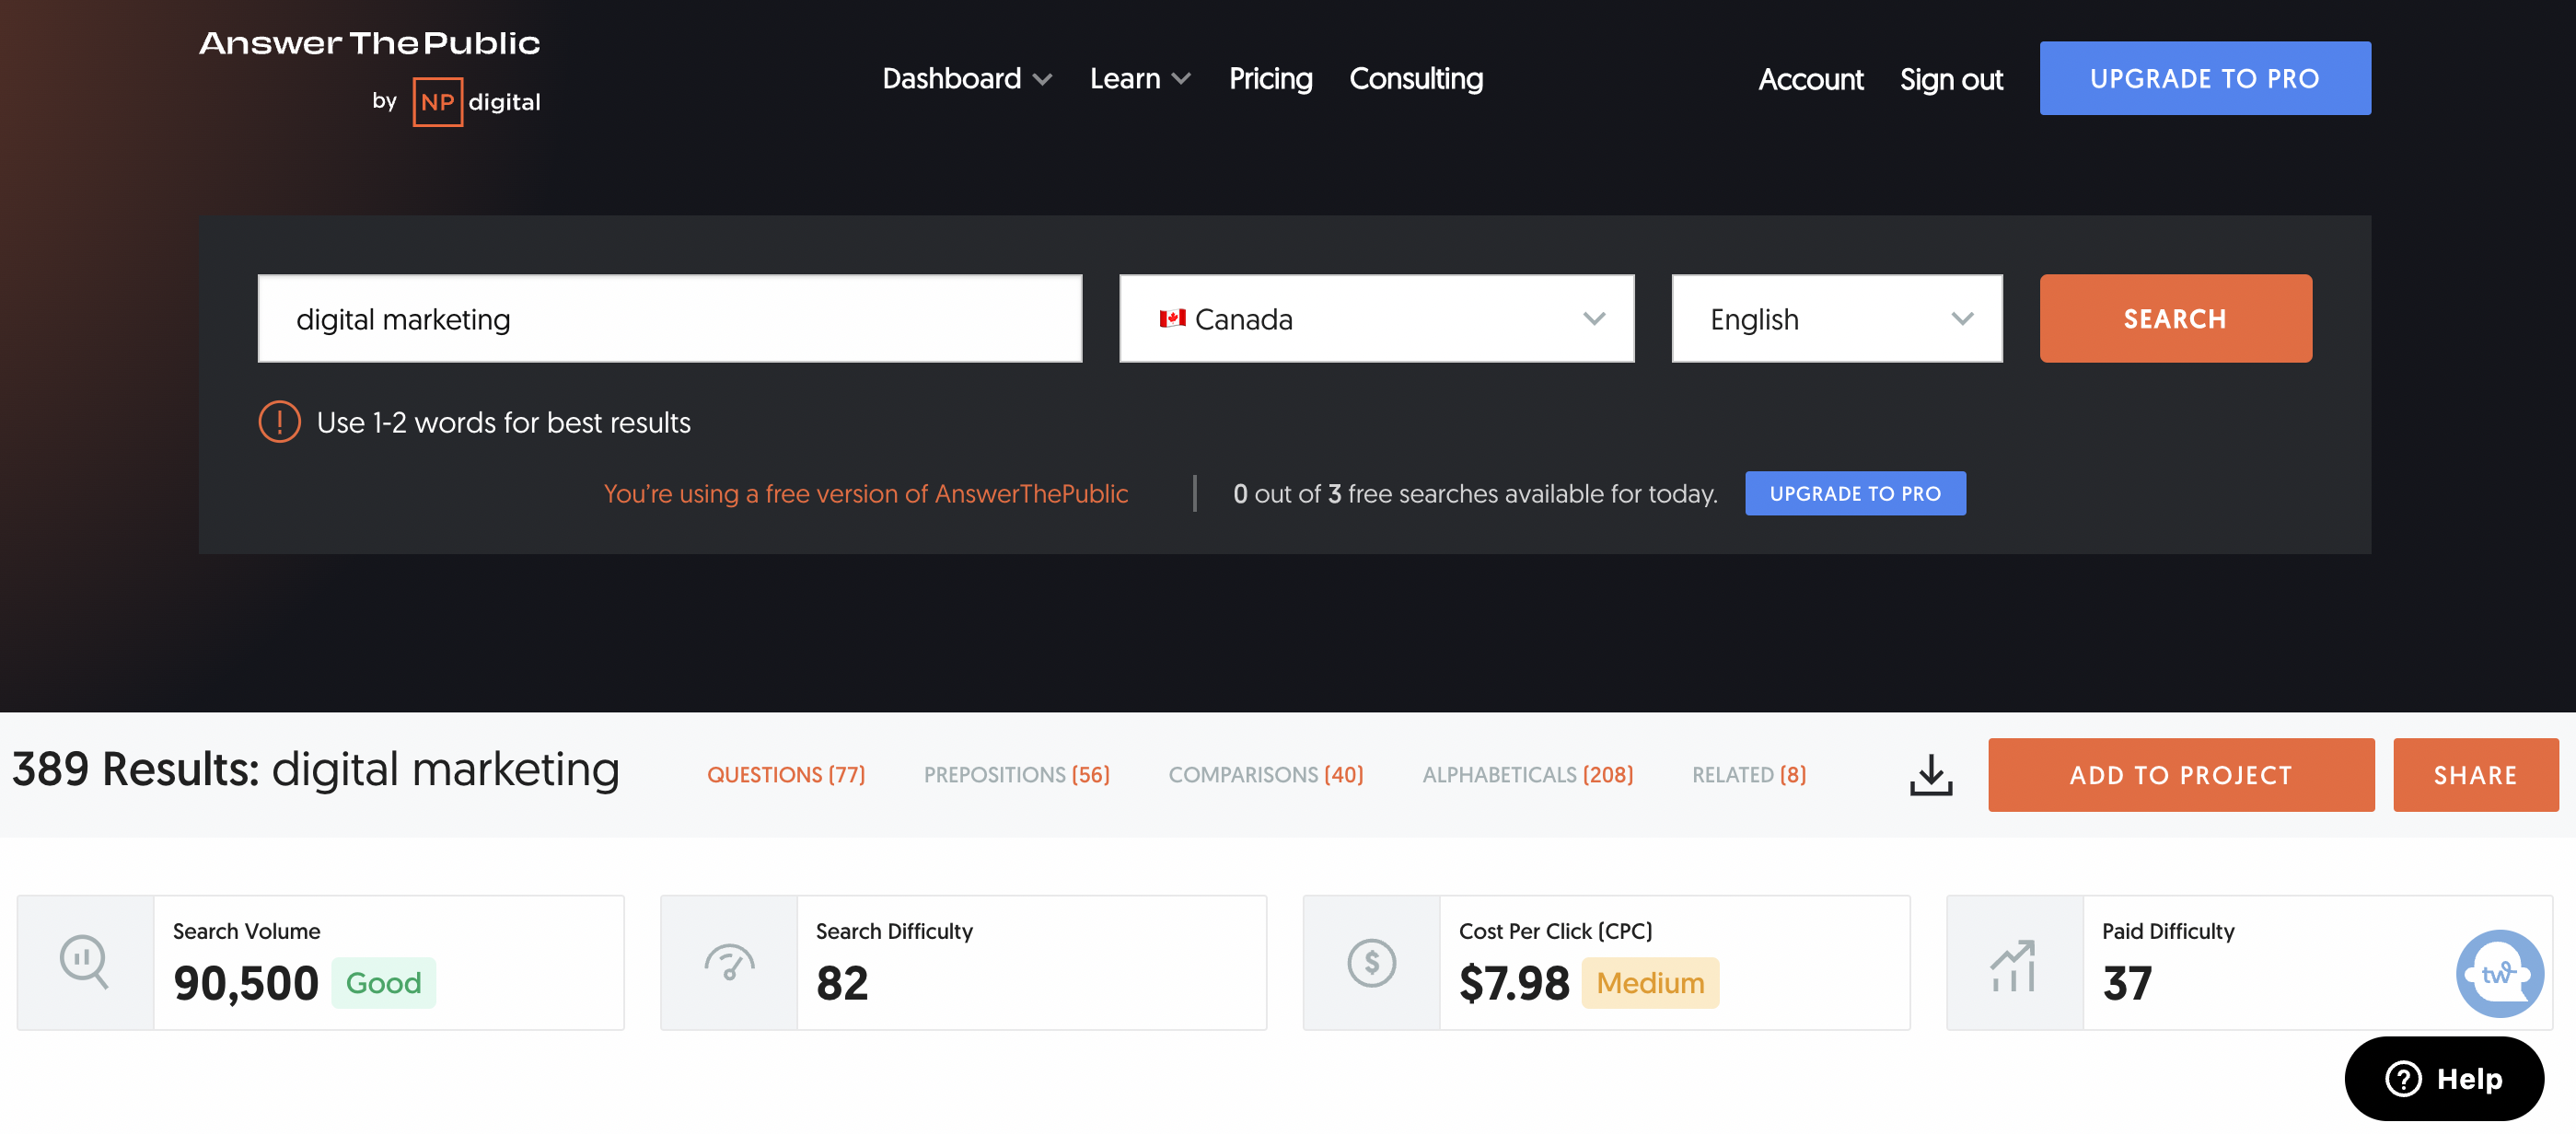Open the Help widget
The height and width of the screenshot is (1134, 2576).
pos(2443,1078)
